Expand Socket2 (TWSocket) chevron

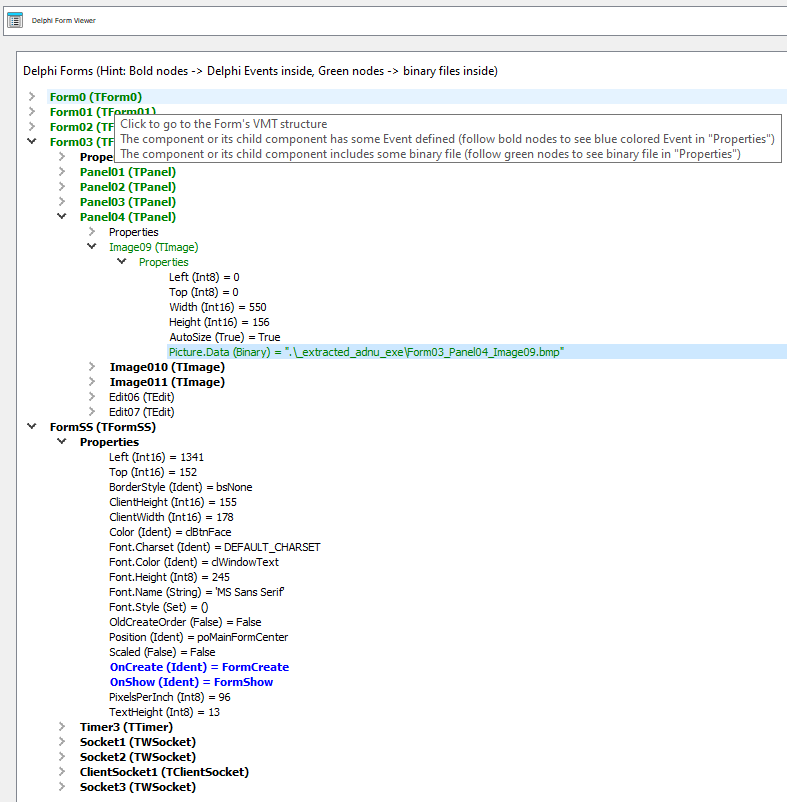click(62, 756)
